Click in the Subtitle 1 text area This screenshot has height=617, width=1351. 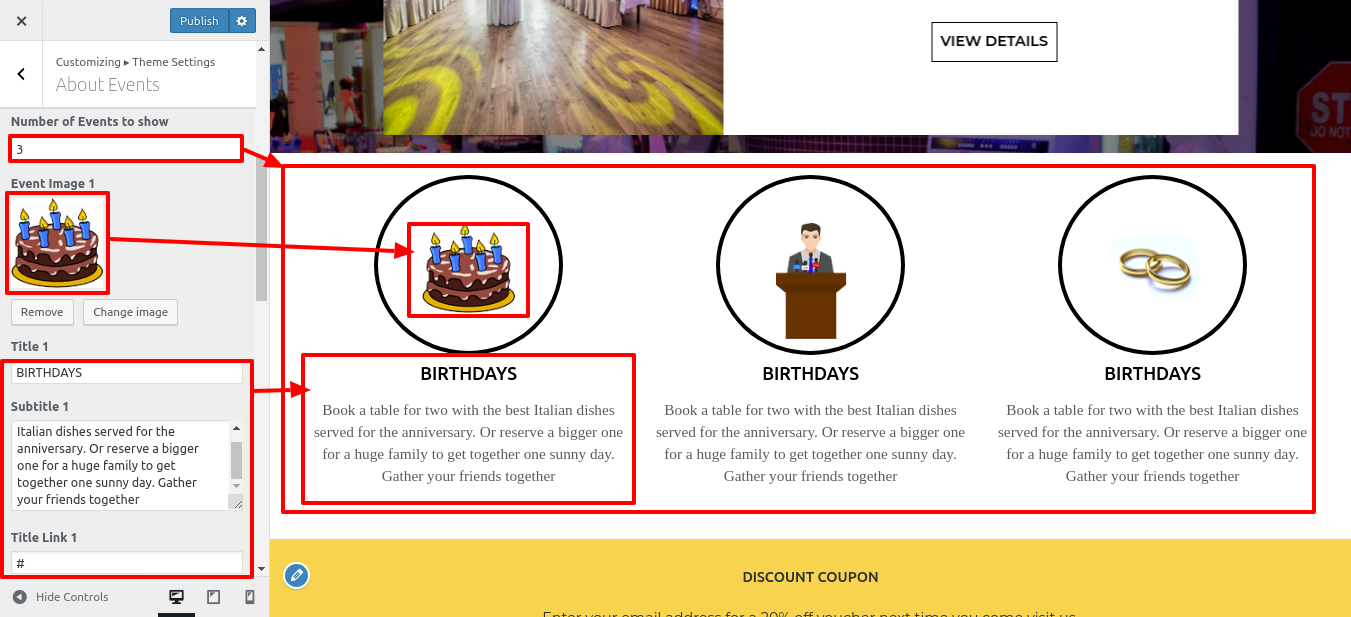point(120,465)
